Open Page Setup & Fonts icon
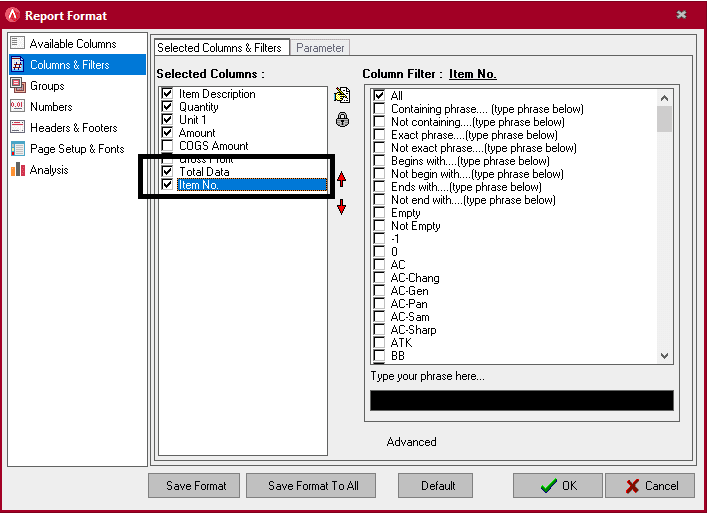The width and height of the screenshot is (707, 513). (17, 149)
